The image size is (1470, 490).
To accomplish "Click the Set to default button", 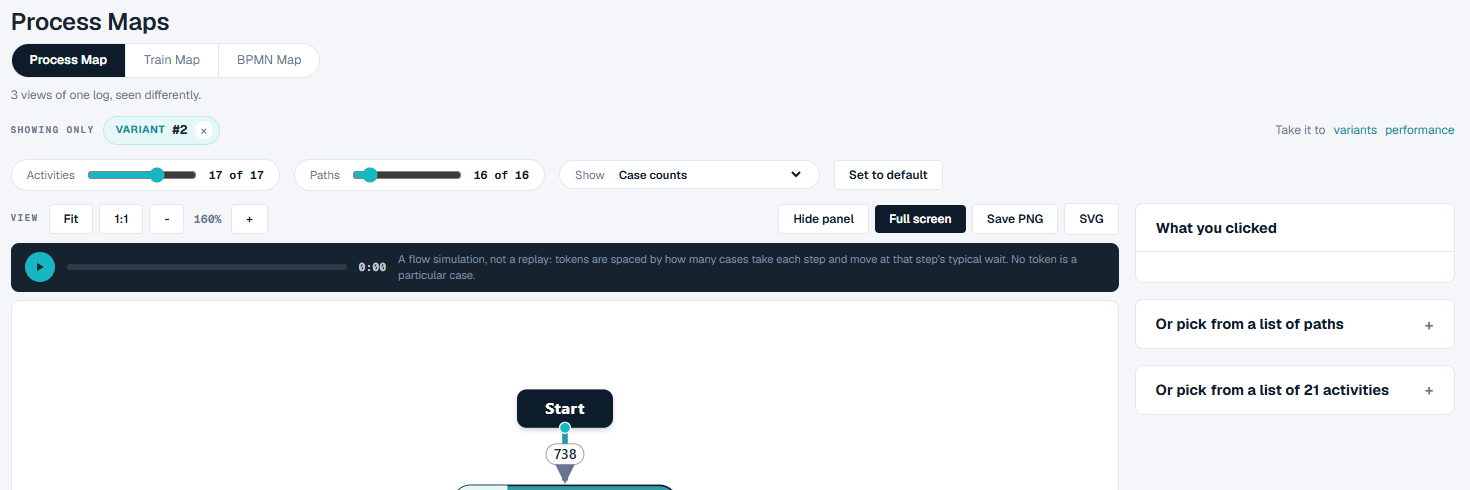I will coord(888,175).
